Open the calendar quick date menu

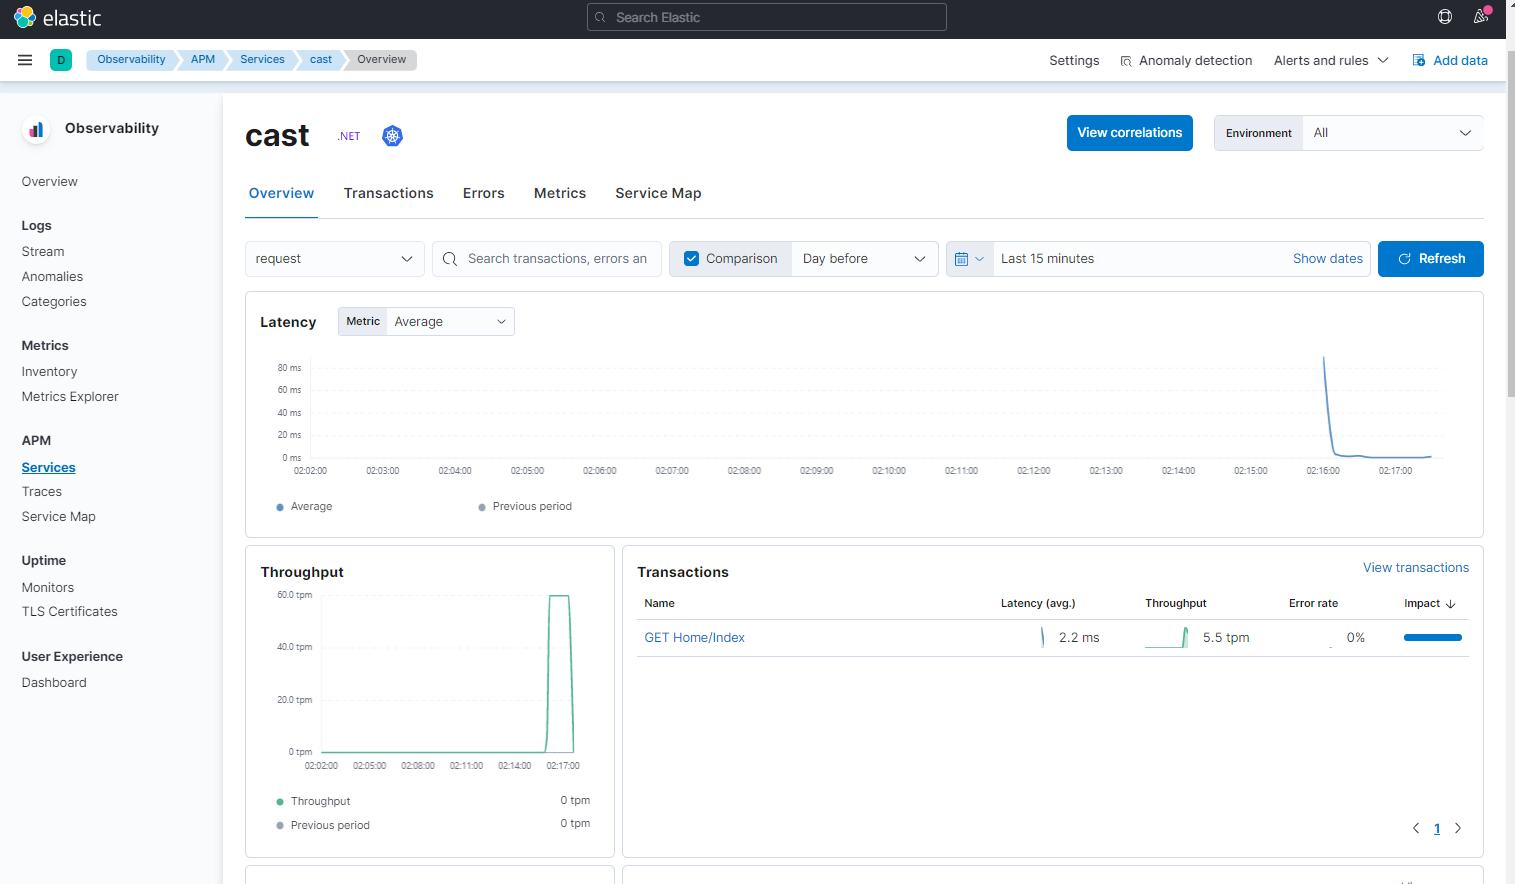coord(969,259)
